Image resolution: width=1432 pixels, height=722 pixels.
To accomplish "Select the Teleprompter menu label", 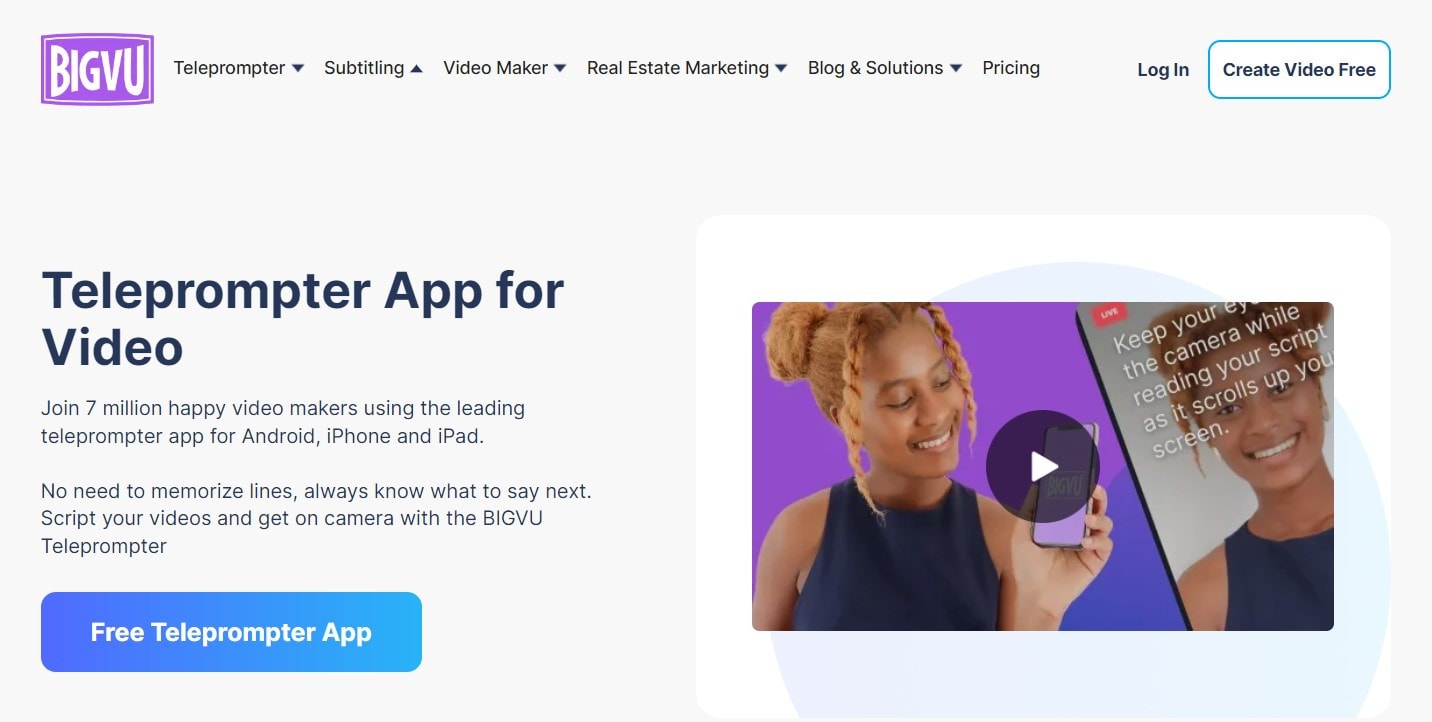I will pos(229,68).
